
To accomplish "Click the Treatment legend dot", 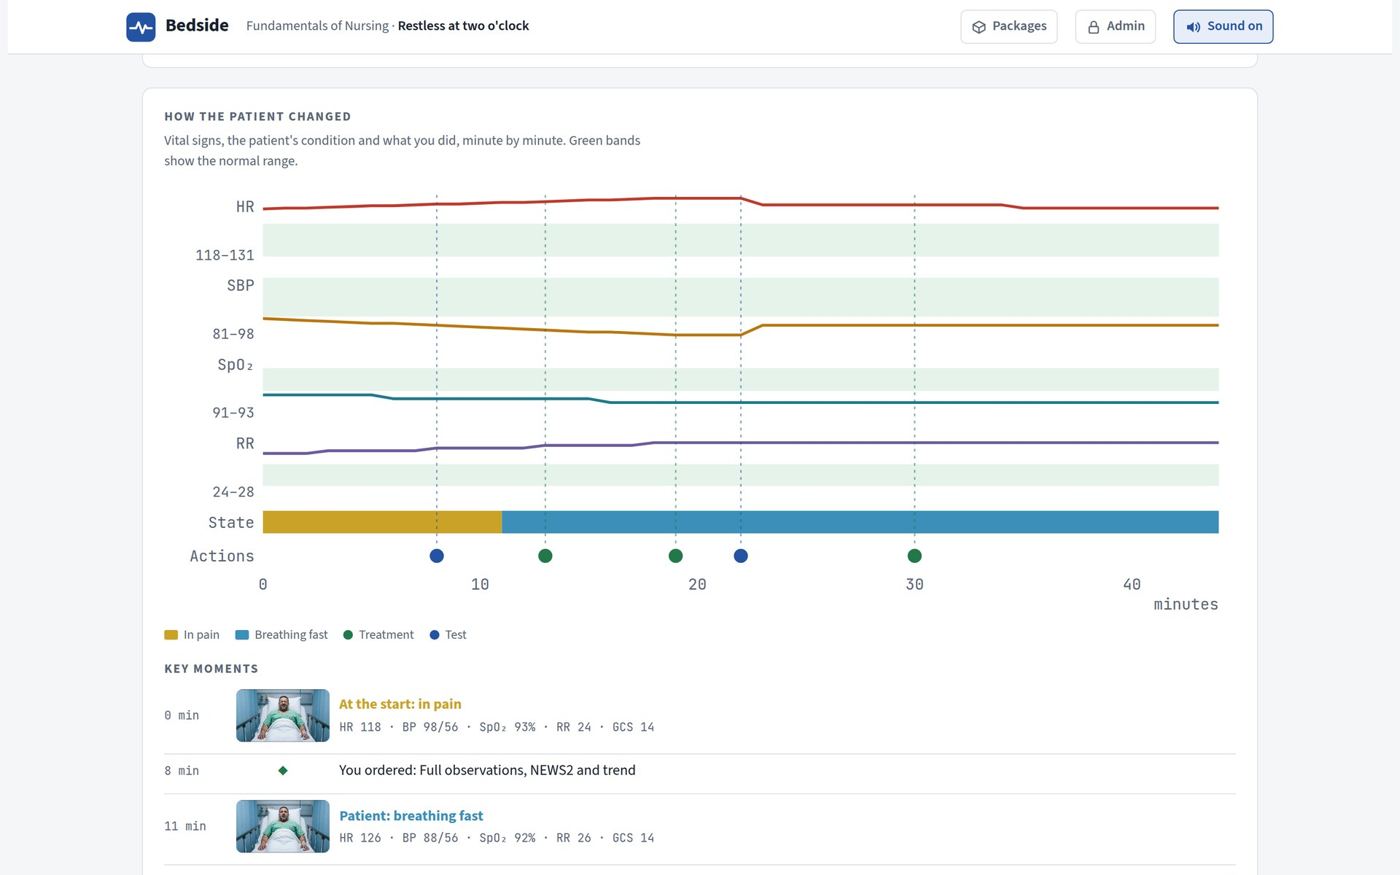I will pyautogui.click(x=348, y=635).
